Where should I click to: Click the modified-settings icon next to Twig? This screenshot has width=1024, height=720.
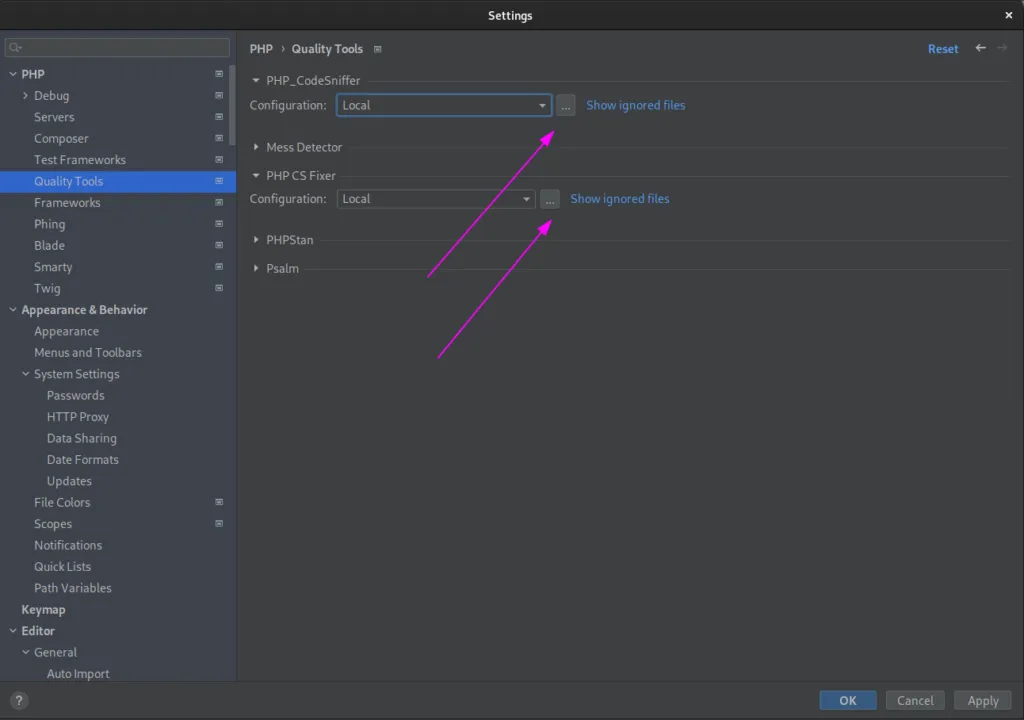pyautogui.click(x=218, y=288)
